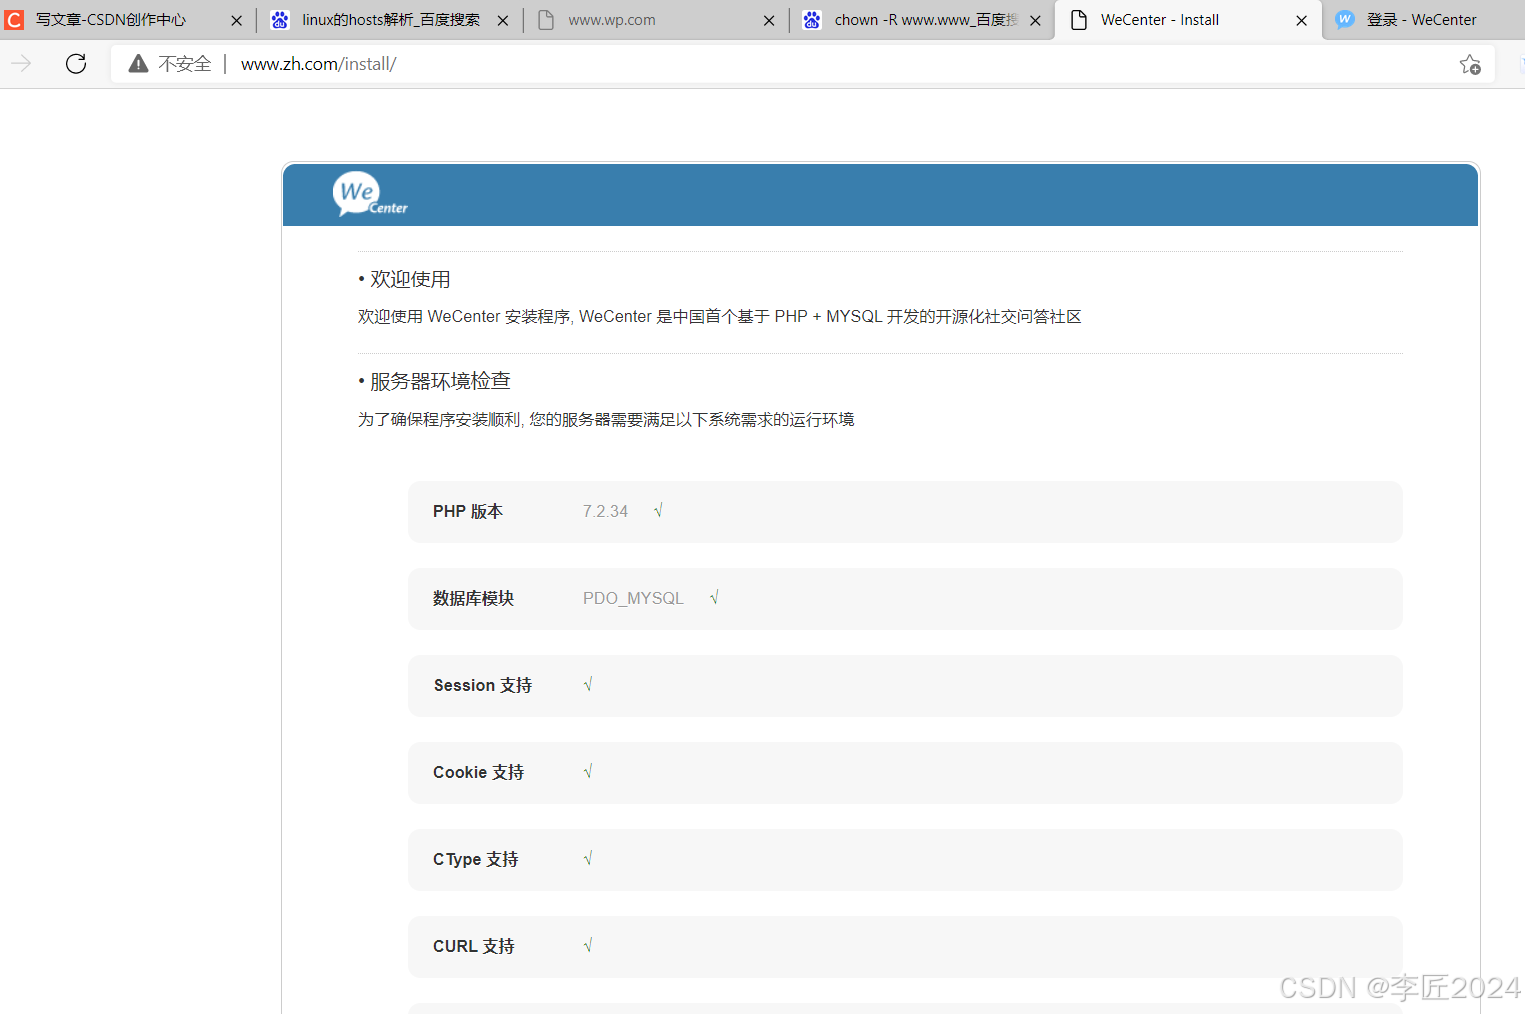The height and width of the screenshot is (1014, 1525).
Task: Click the browser forward arrow button
Action: click(21, 64)
